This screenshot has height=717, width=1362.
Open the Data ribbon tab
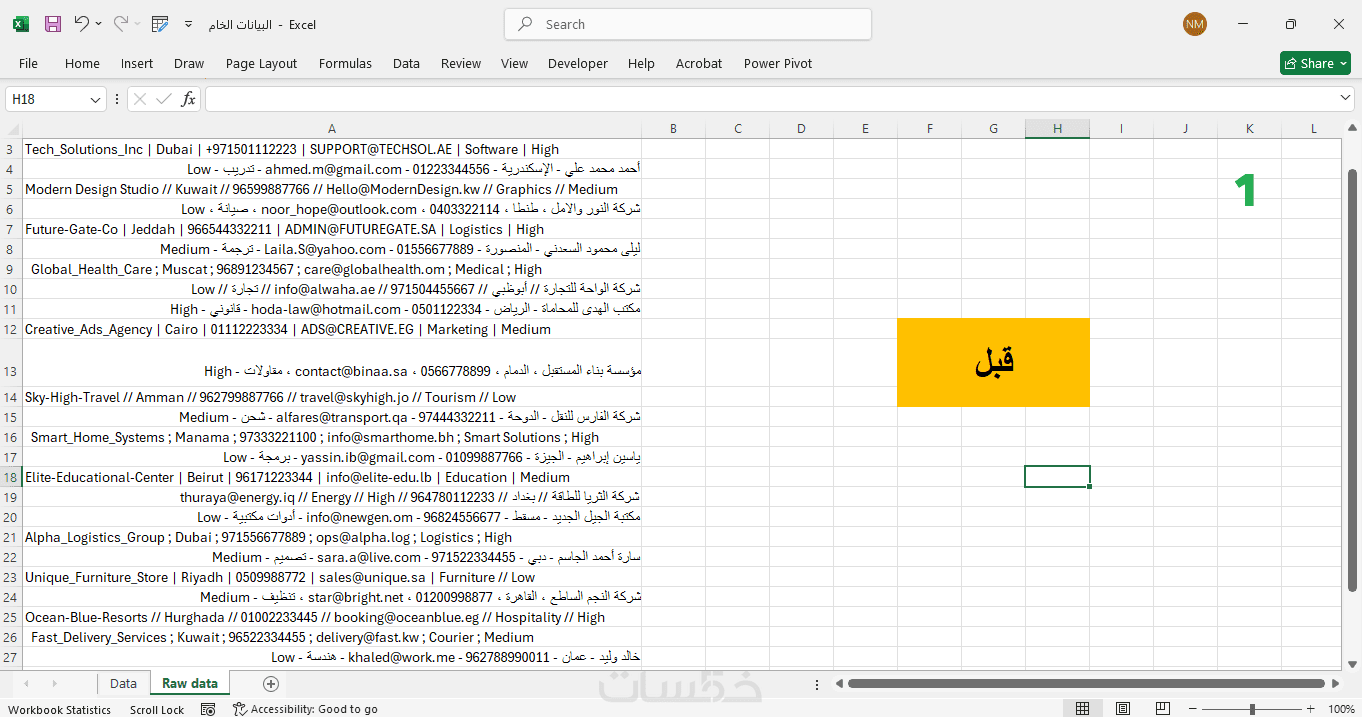(406, 63)
